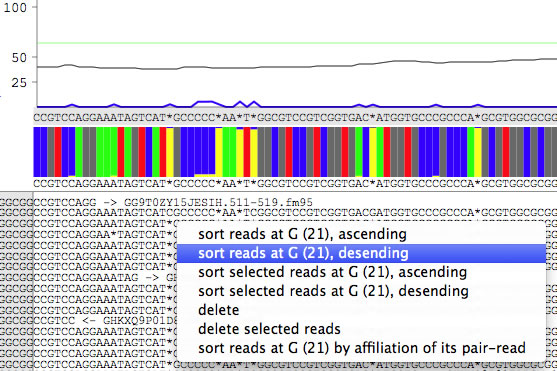Click the lower consensus sequence below the color bars
Image resolution: width=557 pixels, height=371 pixels.
point(295,184)
